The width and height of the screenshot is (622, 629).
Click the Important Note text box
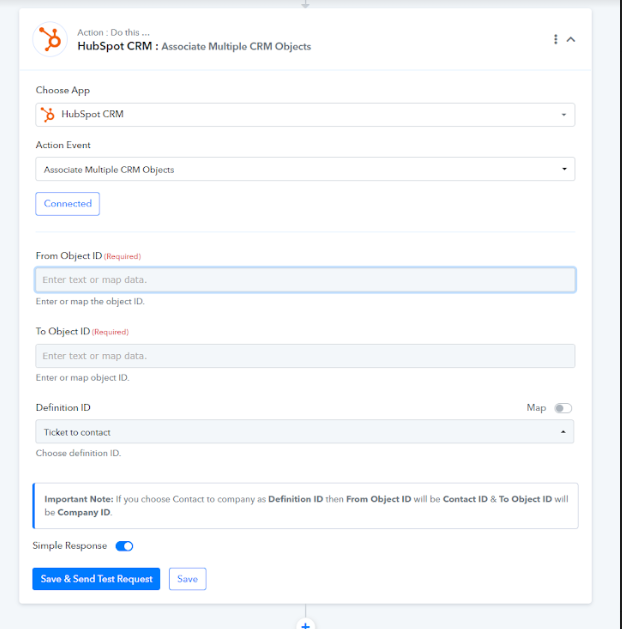coord(306,506)
